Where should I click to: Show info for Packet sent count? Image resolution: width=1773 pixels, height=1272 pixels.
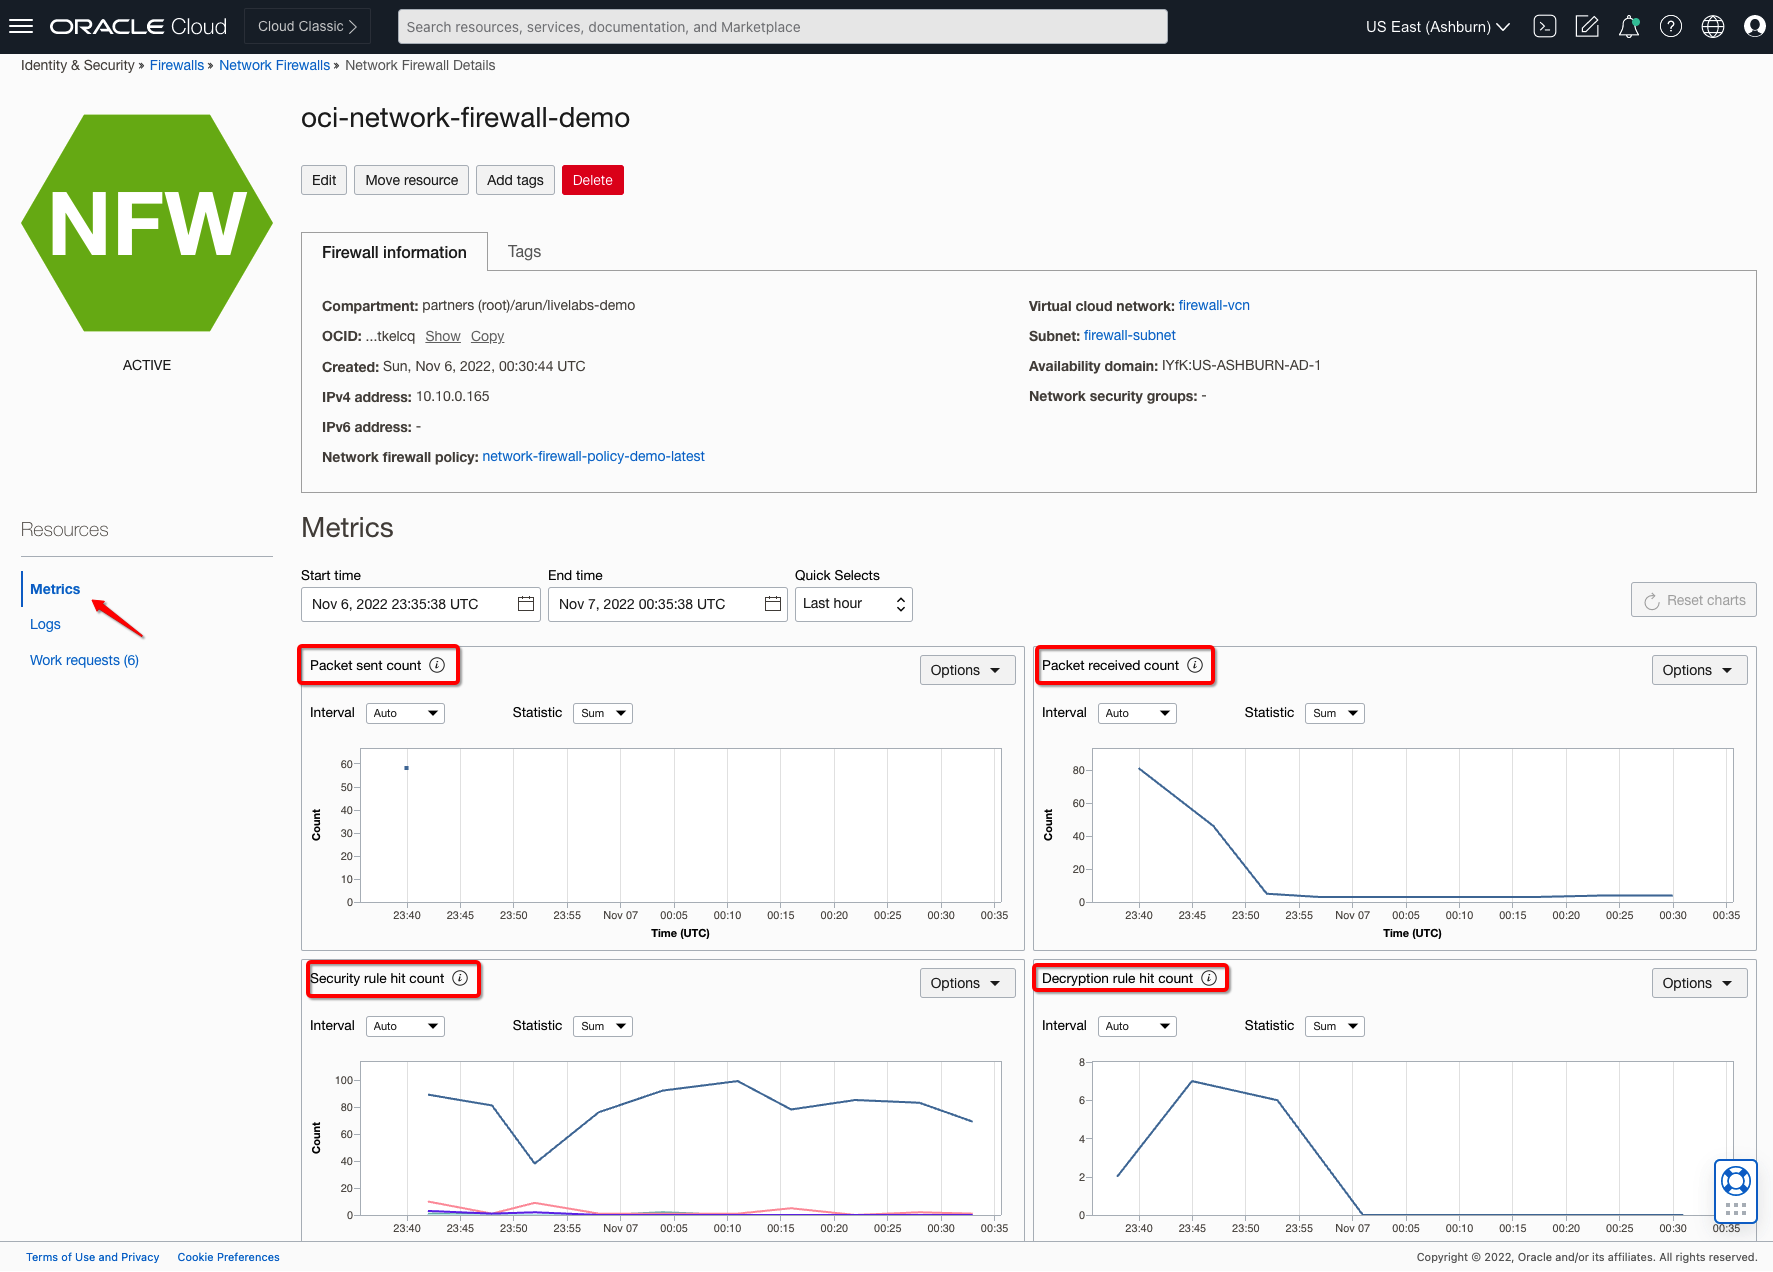pos(437,666)
